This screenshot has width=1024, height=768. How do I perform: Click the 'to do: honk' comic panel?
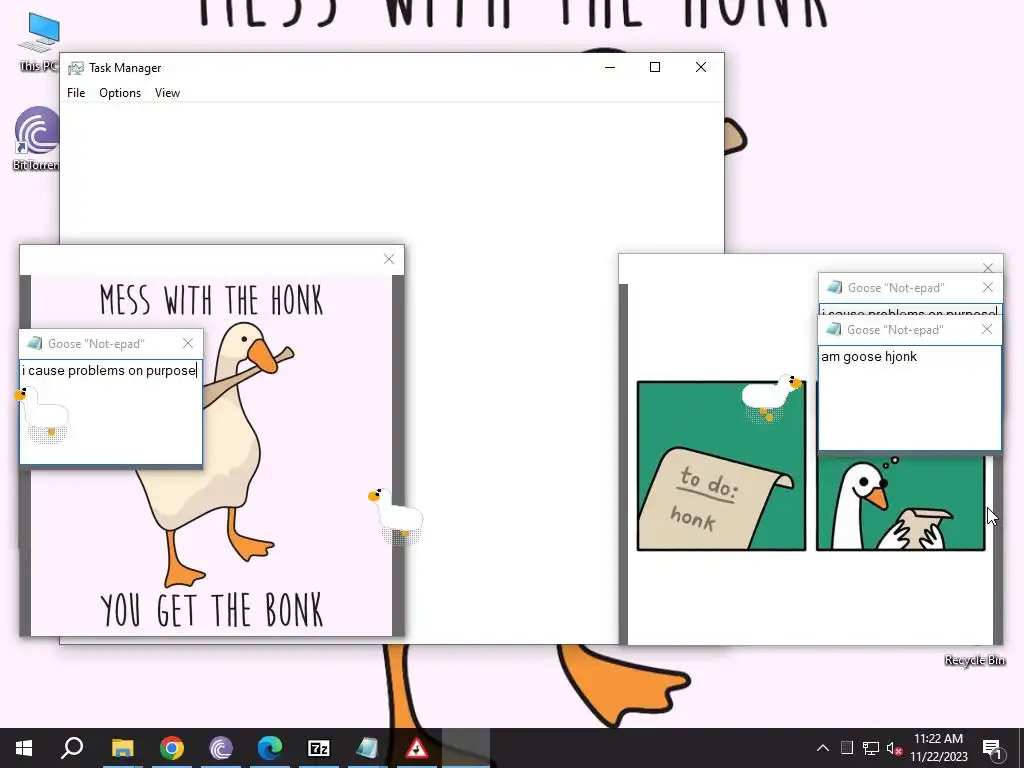pos(721,466)
